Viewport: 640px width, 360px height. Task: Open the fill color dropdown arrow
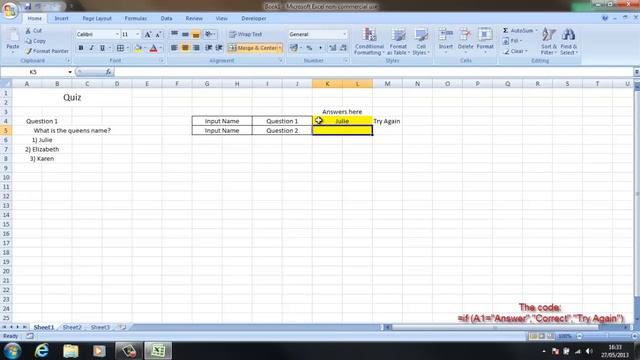[x=145, y=48]
